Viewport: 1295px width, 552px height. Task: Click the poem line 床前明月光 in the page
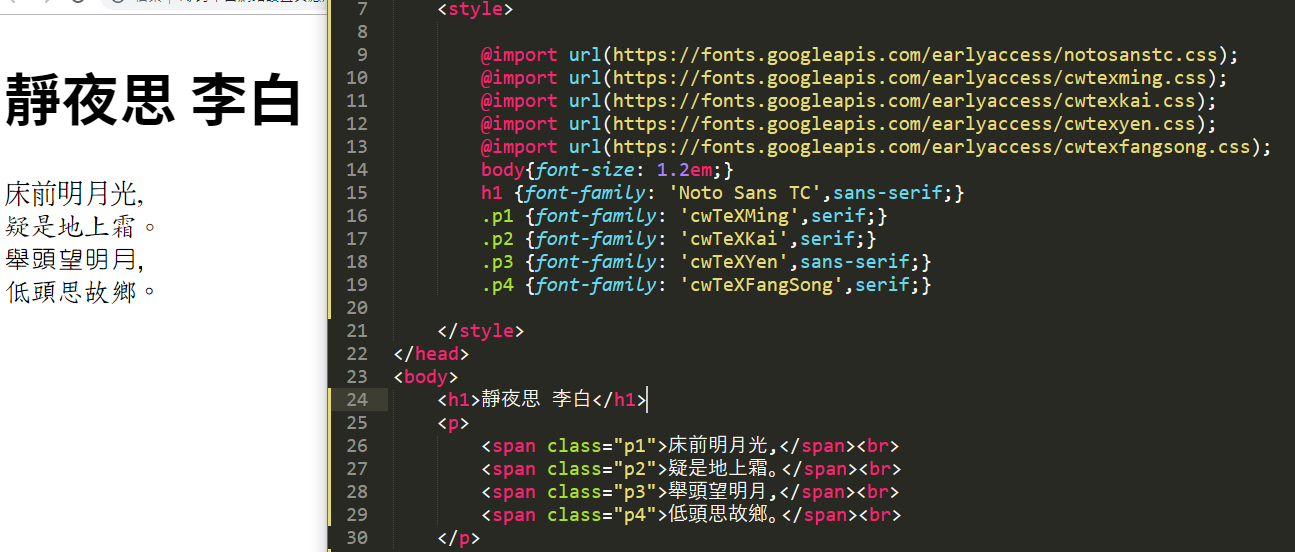coord(74,193)
